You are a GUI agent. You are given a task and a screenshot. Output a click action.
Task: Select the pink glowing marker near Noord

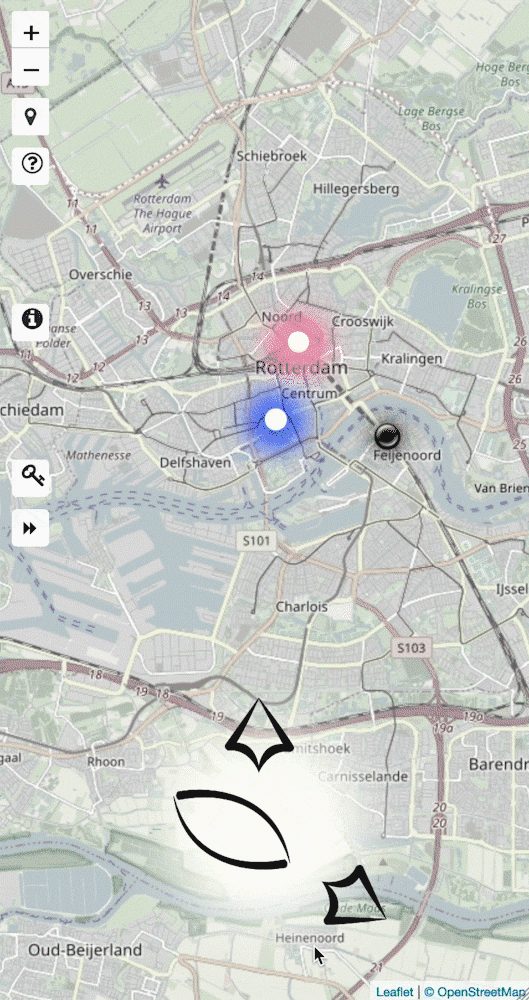(298, 342)
